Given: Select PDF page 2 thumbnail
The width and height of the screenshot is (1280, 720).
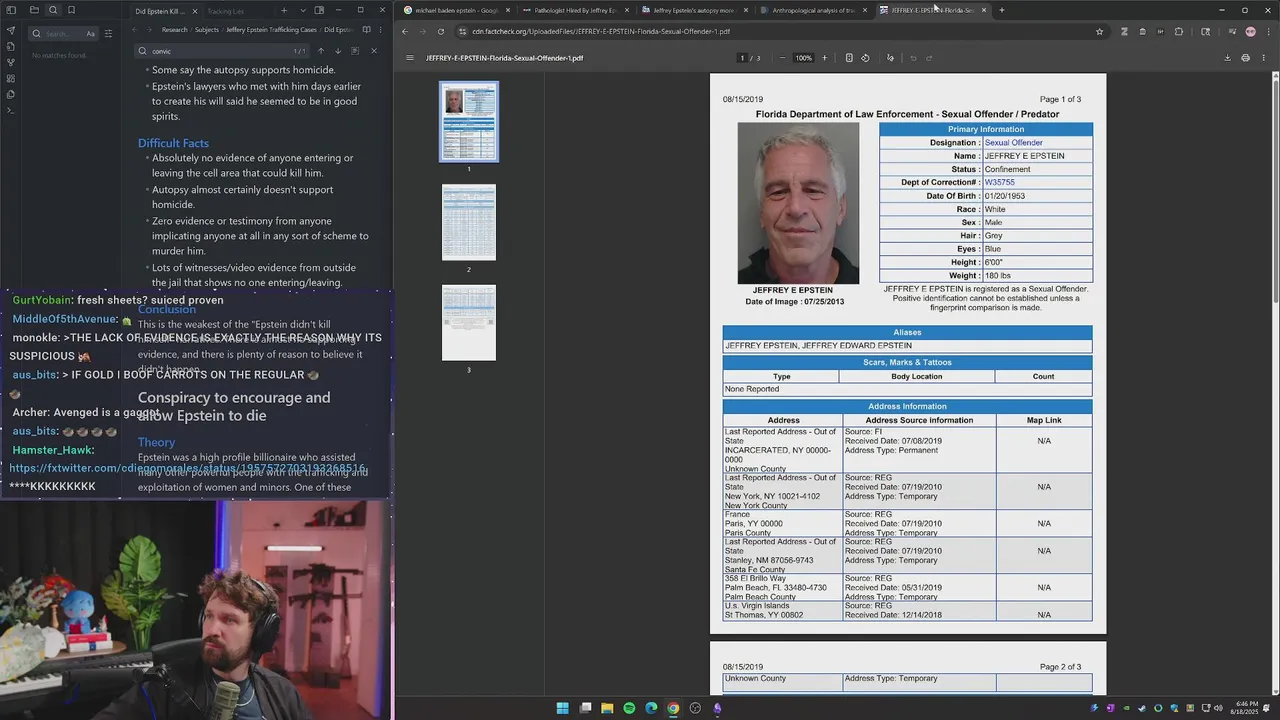Looking at the screenshot, I should click(469, 222).
